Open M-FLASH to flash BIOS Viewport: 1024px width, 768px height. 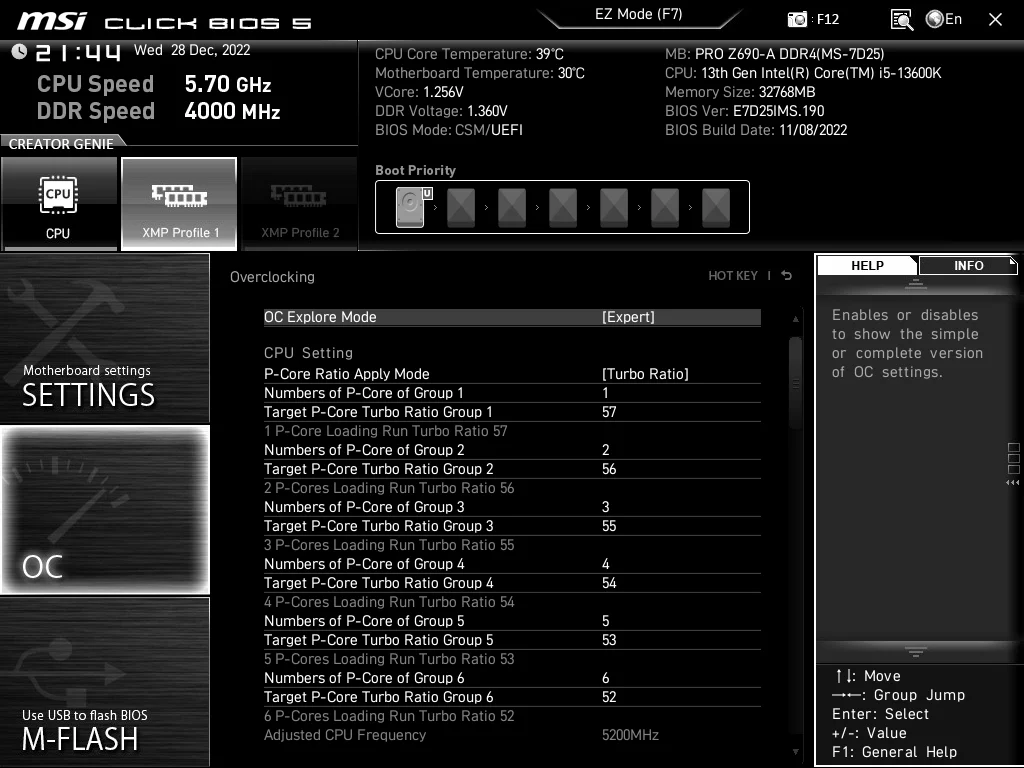coord(105,681)
